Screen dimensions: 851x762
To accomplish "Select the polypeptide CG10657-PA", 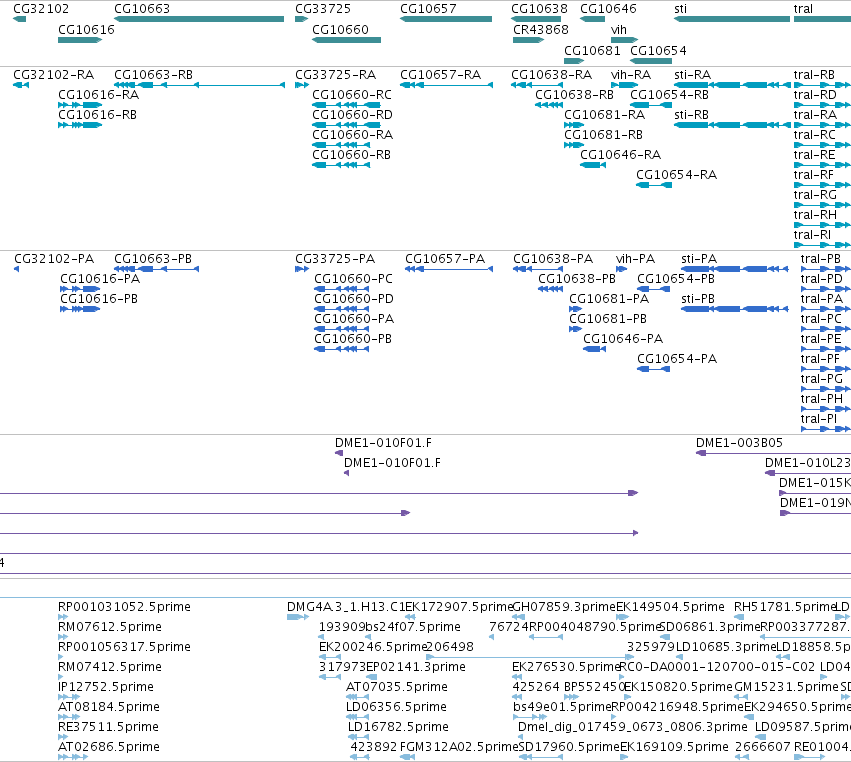I will [x=449, y=269].
